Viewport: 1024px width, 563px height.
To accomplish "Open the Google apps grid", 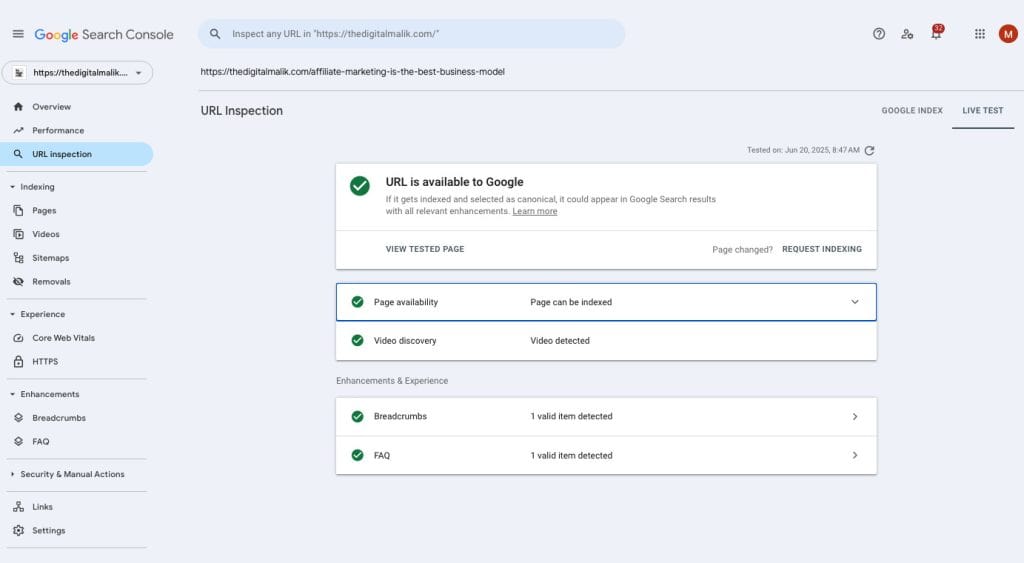I will coord(980,34).
